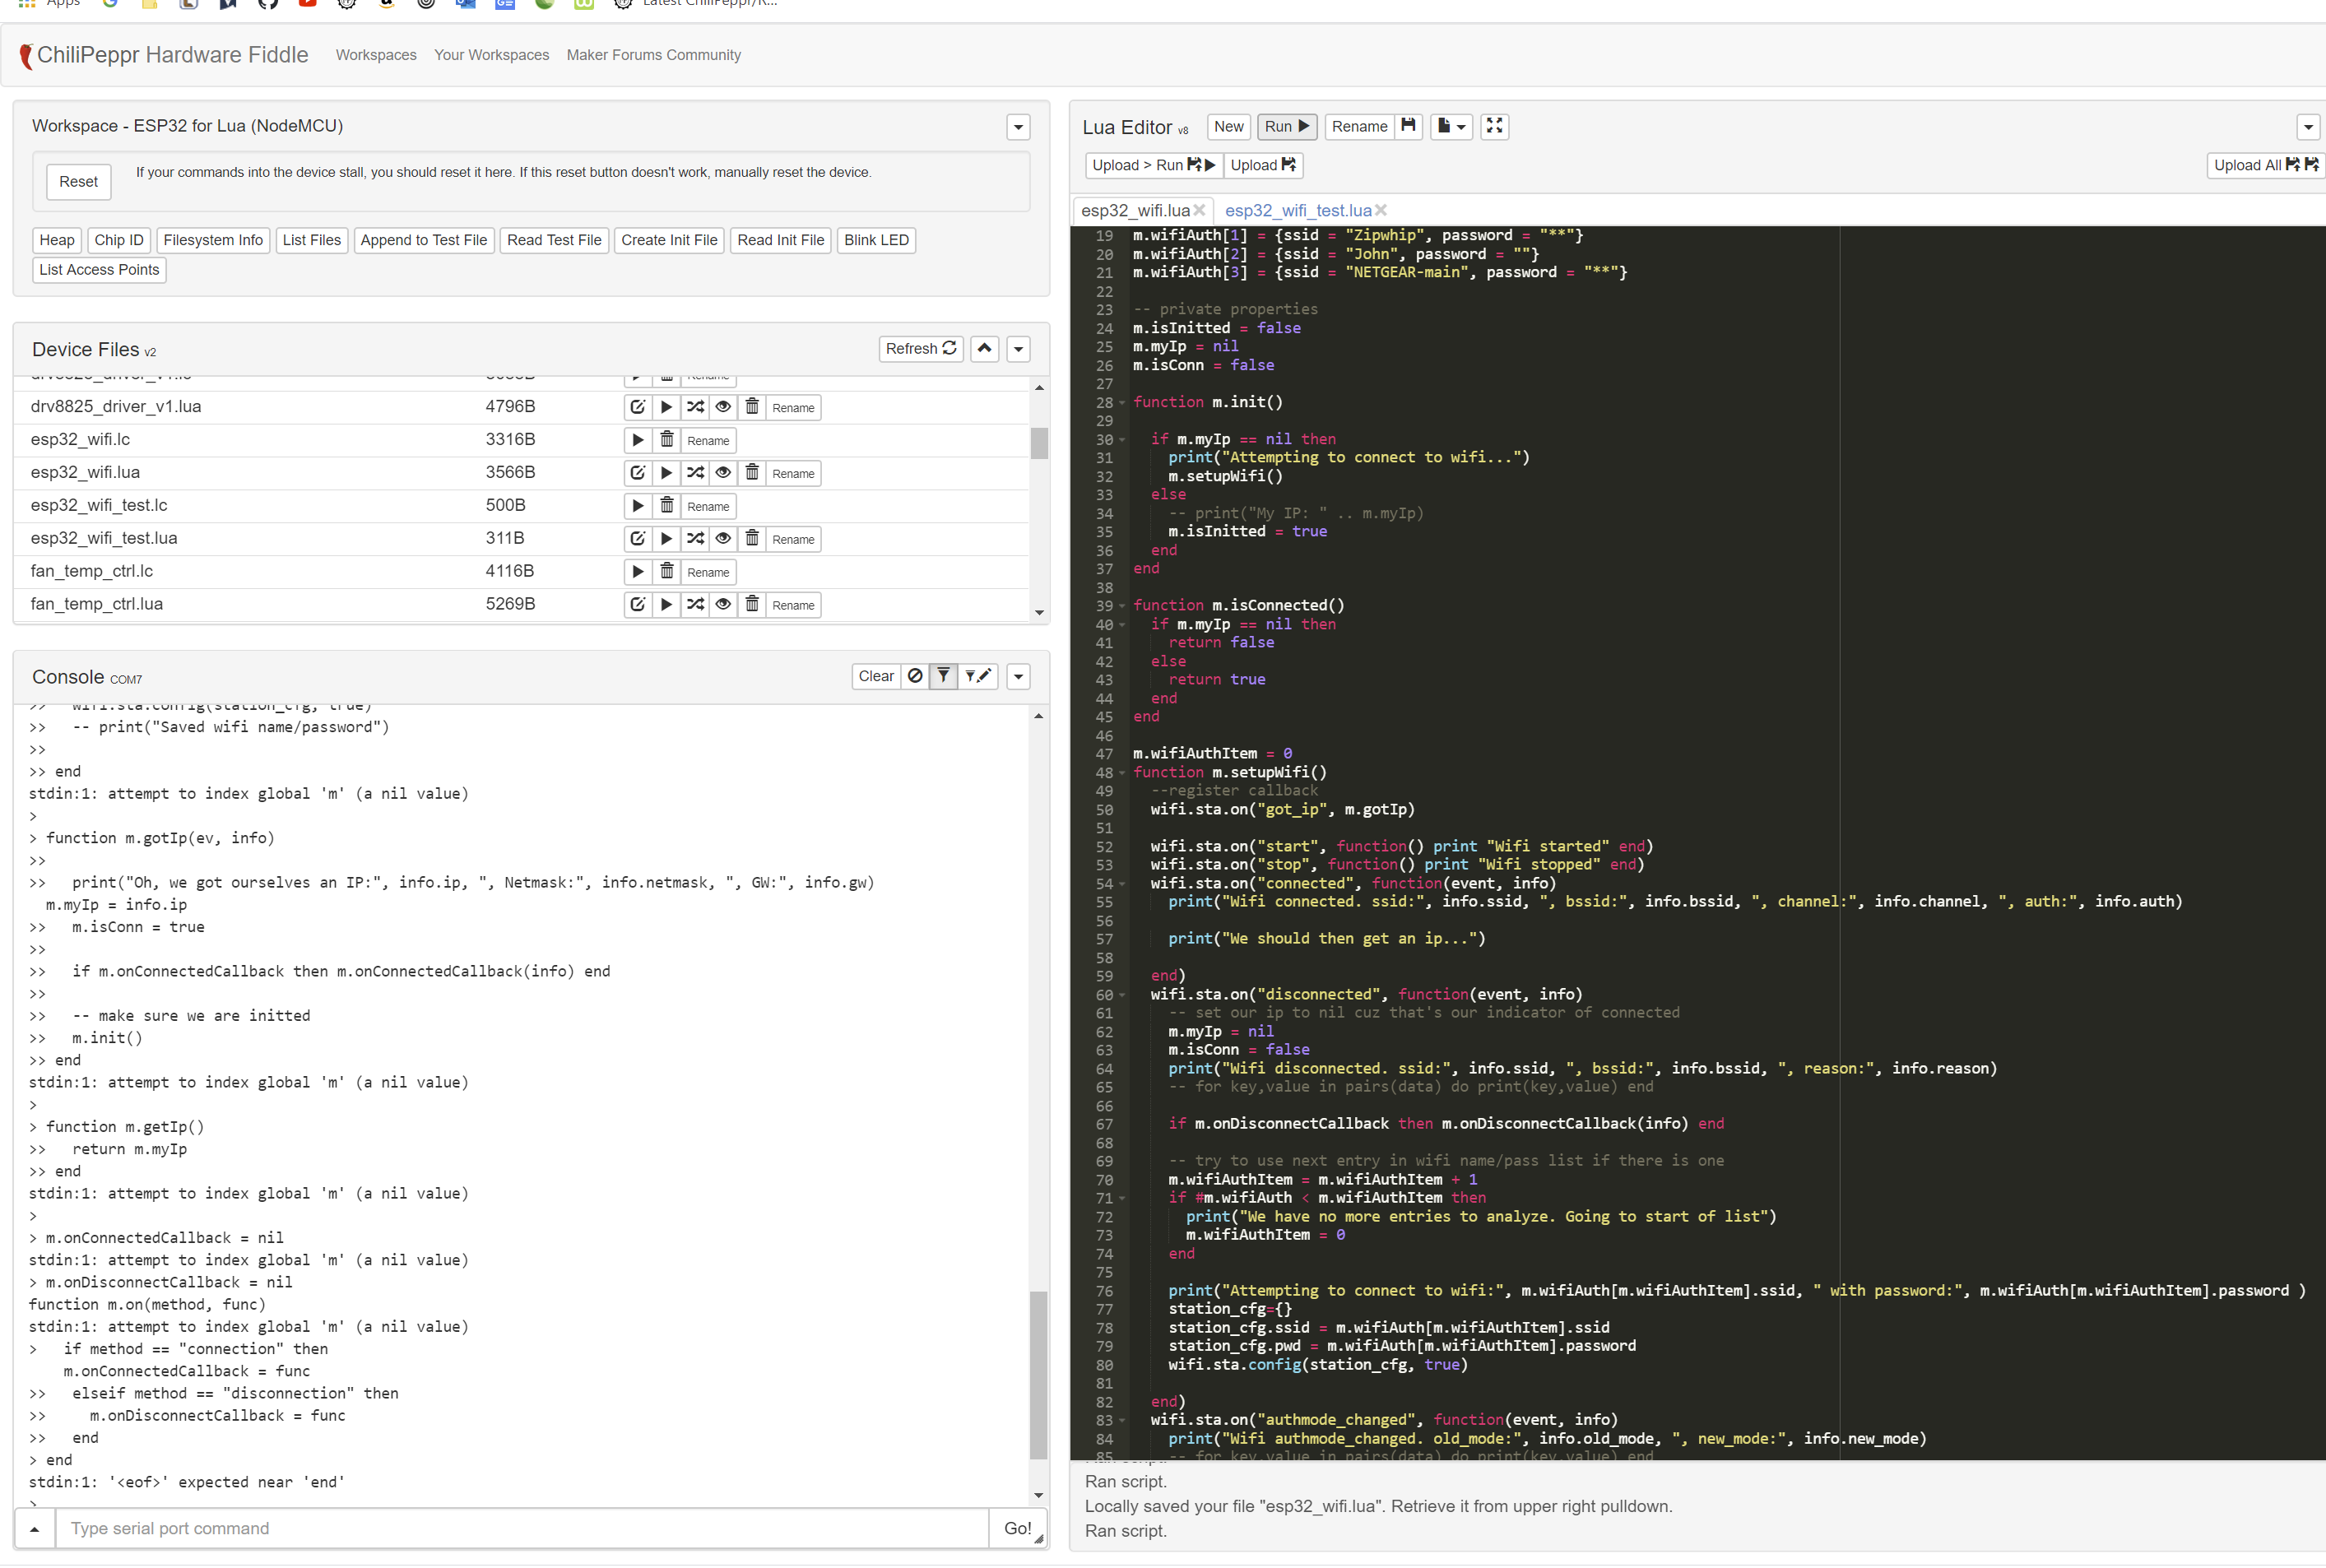2326x1568 pixels.
Task: Click Device Files scrollbar down arrow
Action: pyautogui.click(x=1039, y=612)
